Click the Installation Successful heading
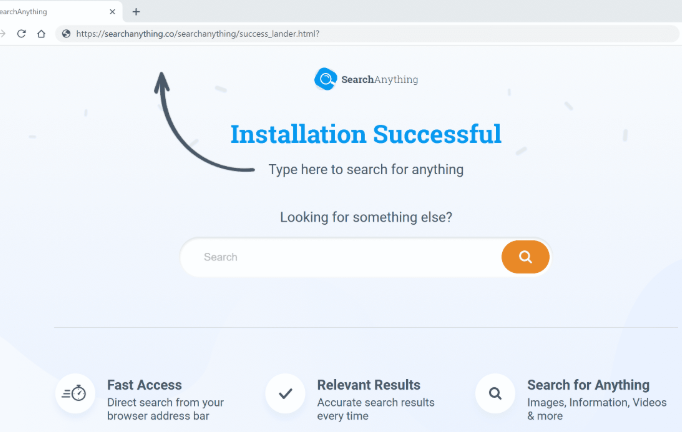 pos(365,134)
